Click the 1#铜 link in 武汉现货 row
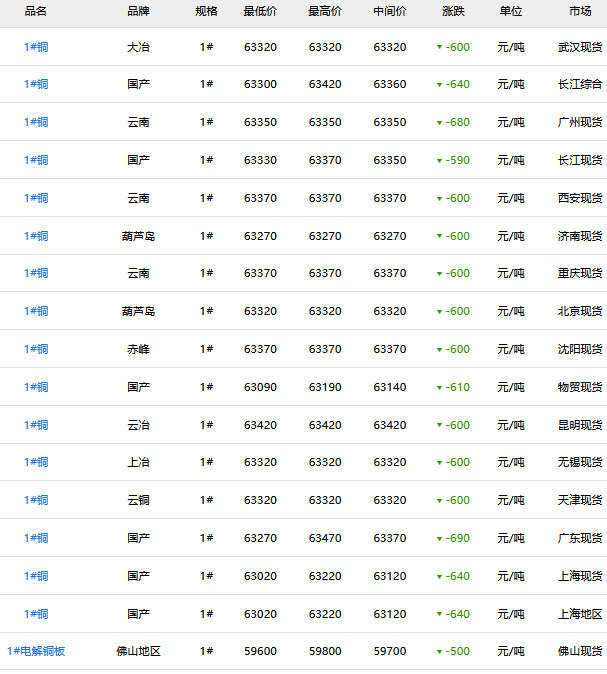This screenshot has width=607, height=674. coord(36,47)
